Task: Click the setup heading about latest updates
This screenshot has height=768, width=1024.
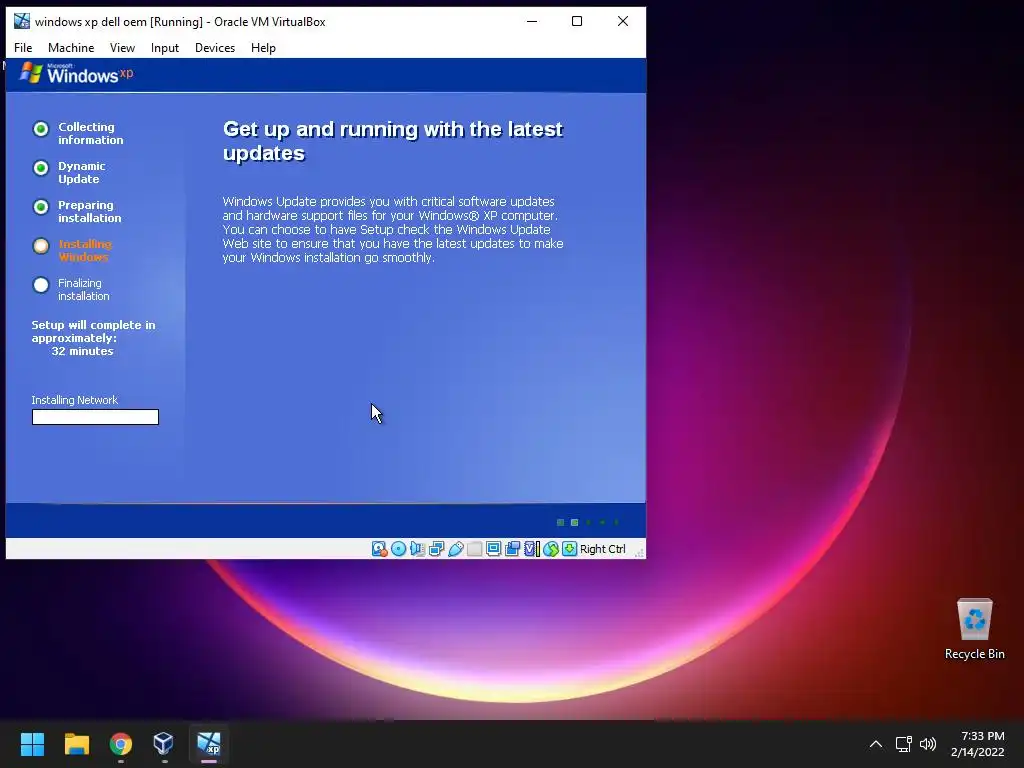Action: [x=392, y=141]
